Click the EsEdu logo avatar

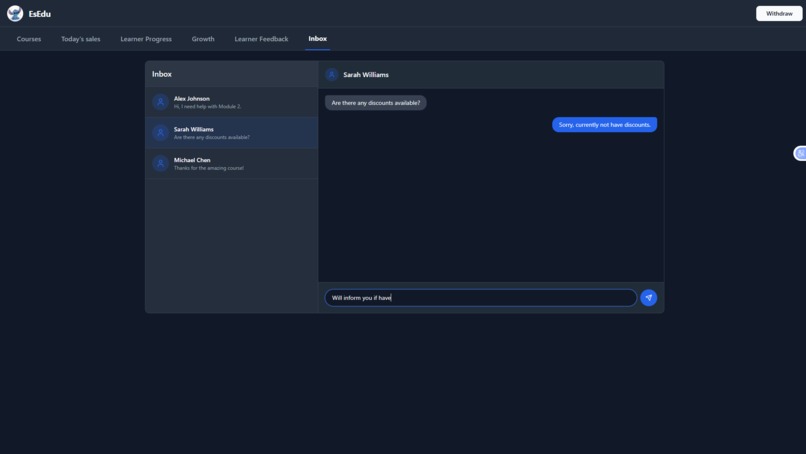click(15, 13)
